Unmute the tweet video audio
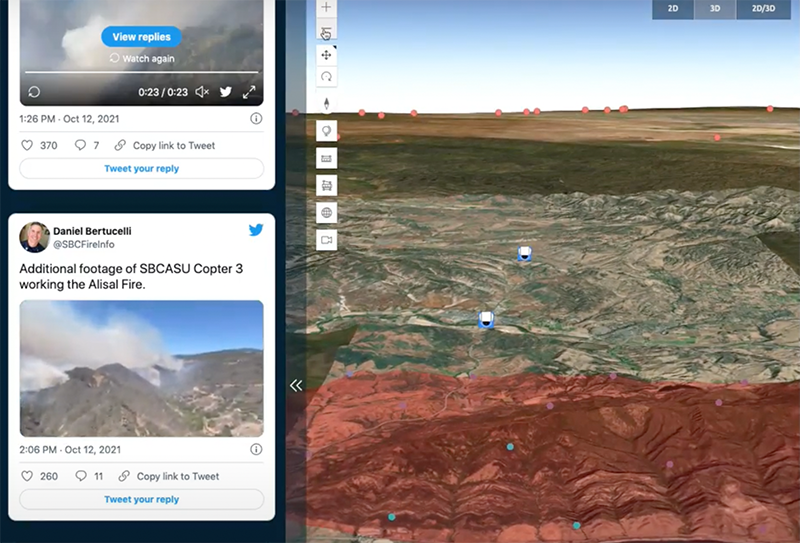800x543 pixels. pyautogui.click(x=202, y=92)
